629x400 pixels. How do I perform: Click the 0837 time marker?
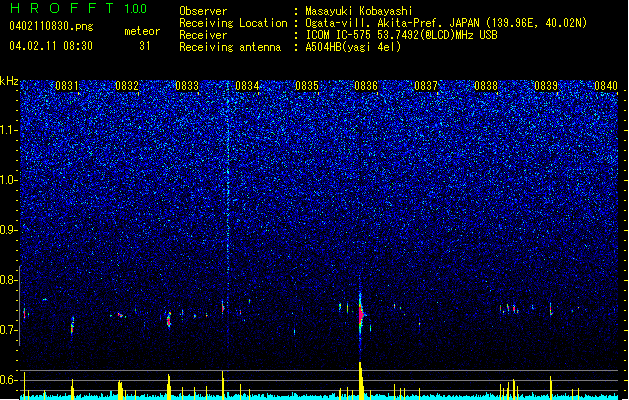point(426,86)
